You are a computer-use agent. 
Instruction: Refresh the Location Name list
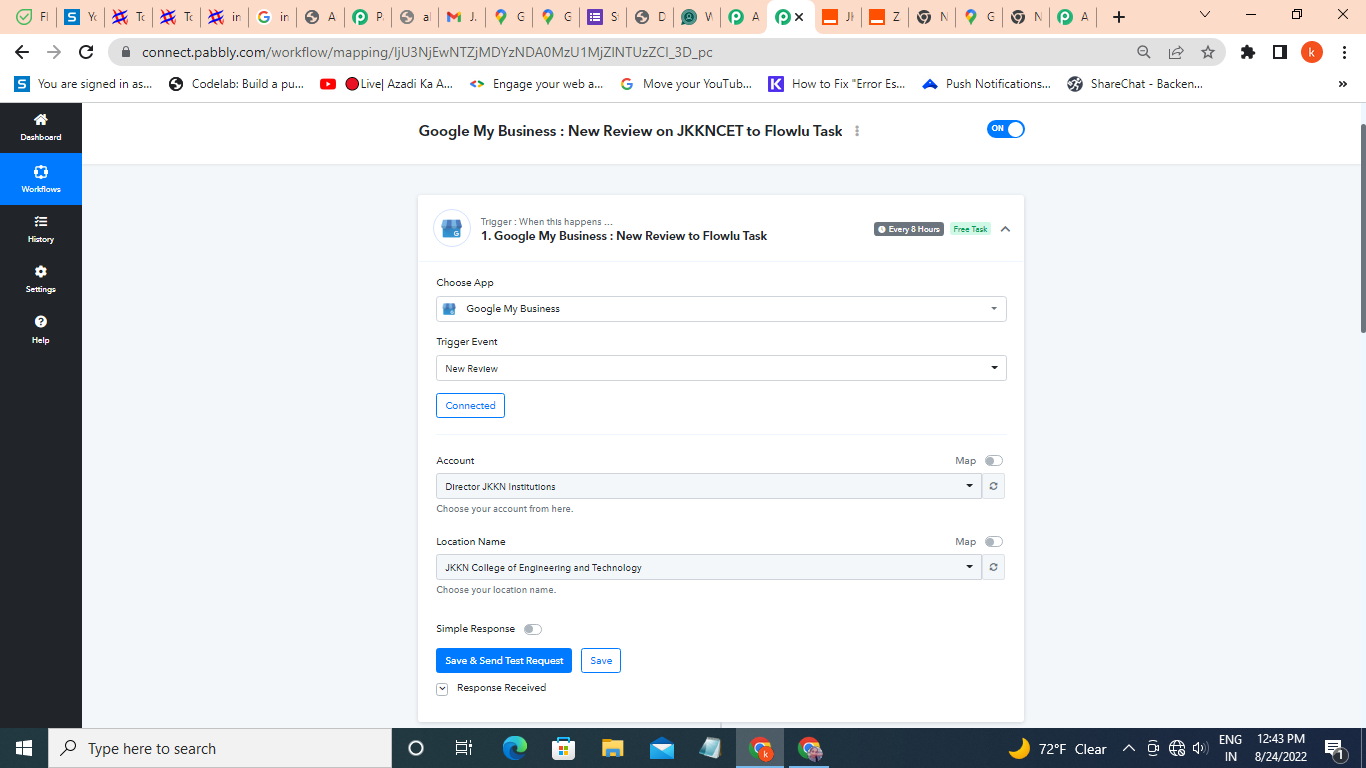pos(993,567)
